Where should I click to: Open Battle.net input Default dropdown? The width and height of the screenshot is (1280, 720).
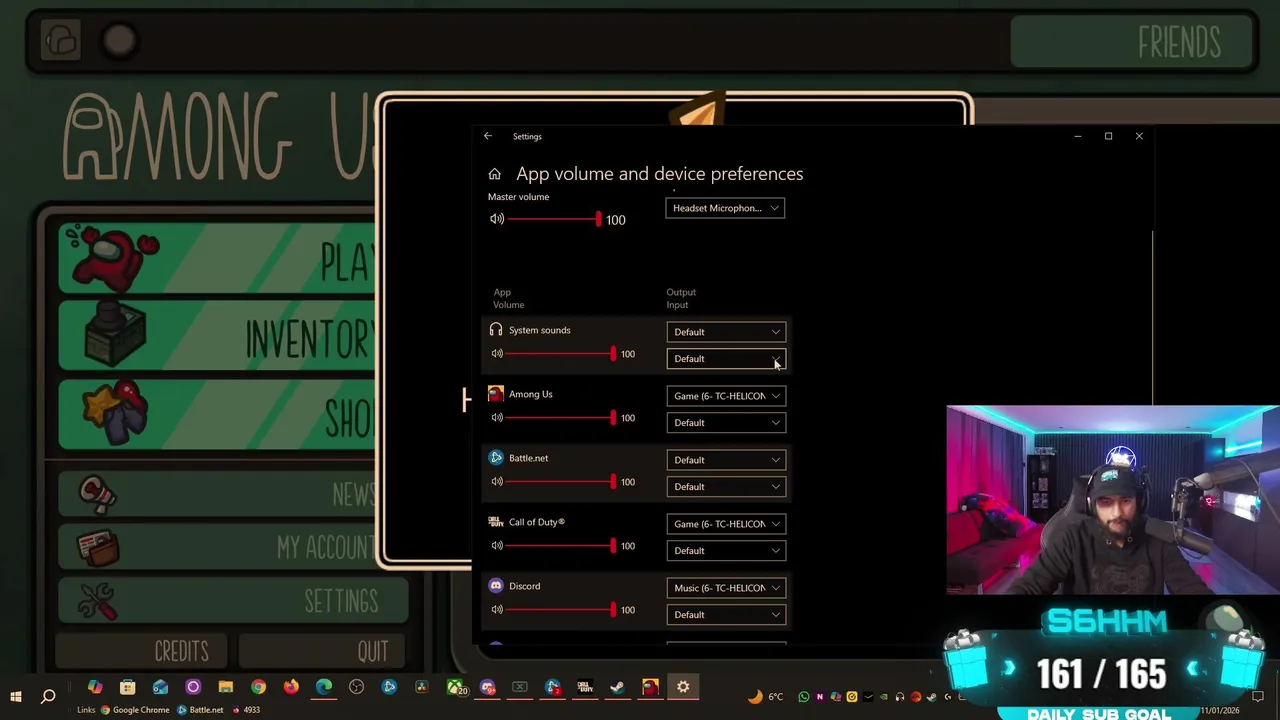pyautogui.click(x=726, y=487)
